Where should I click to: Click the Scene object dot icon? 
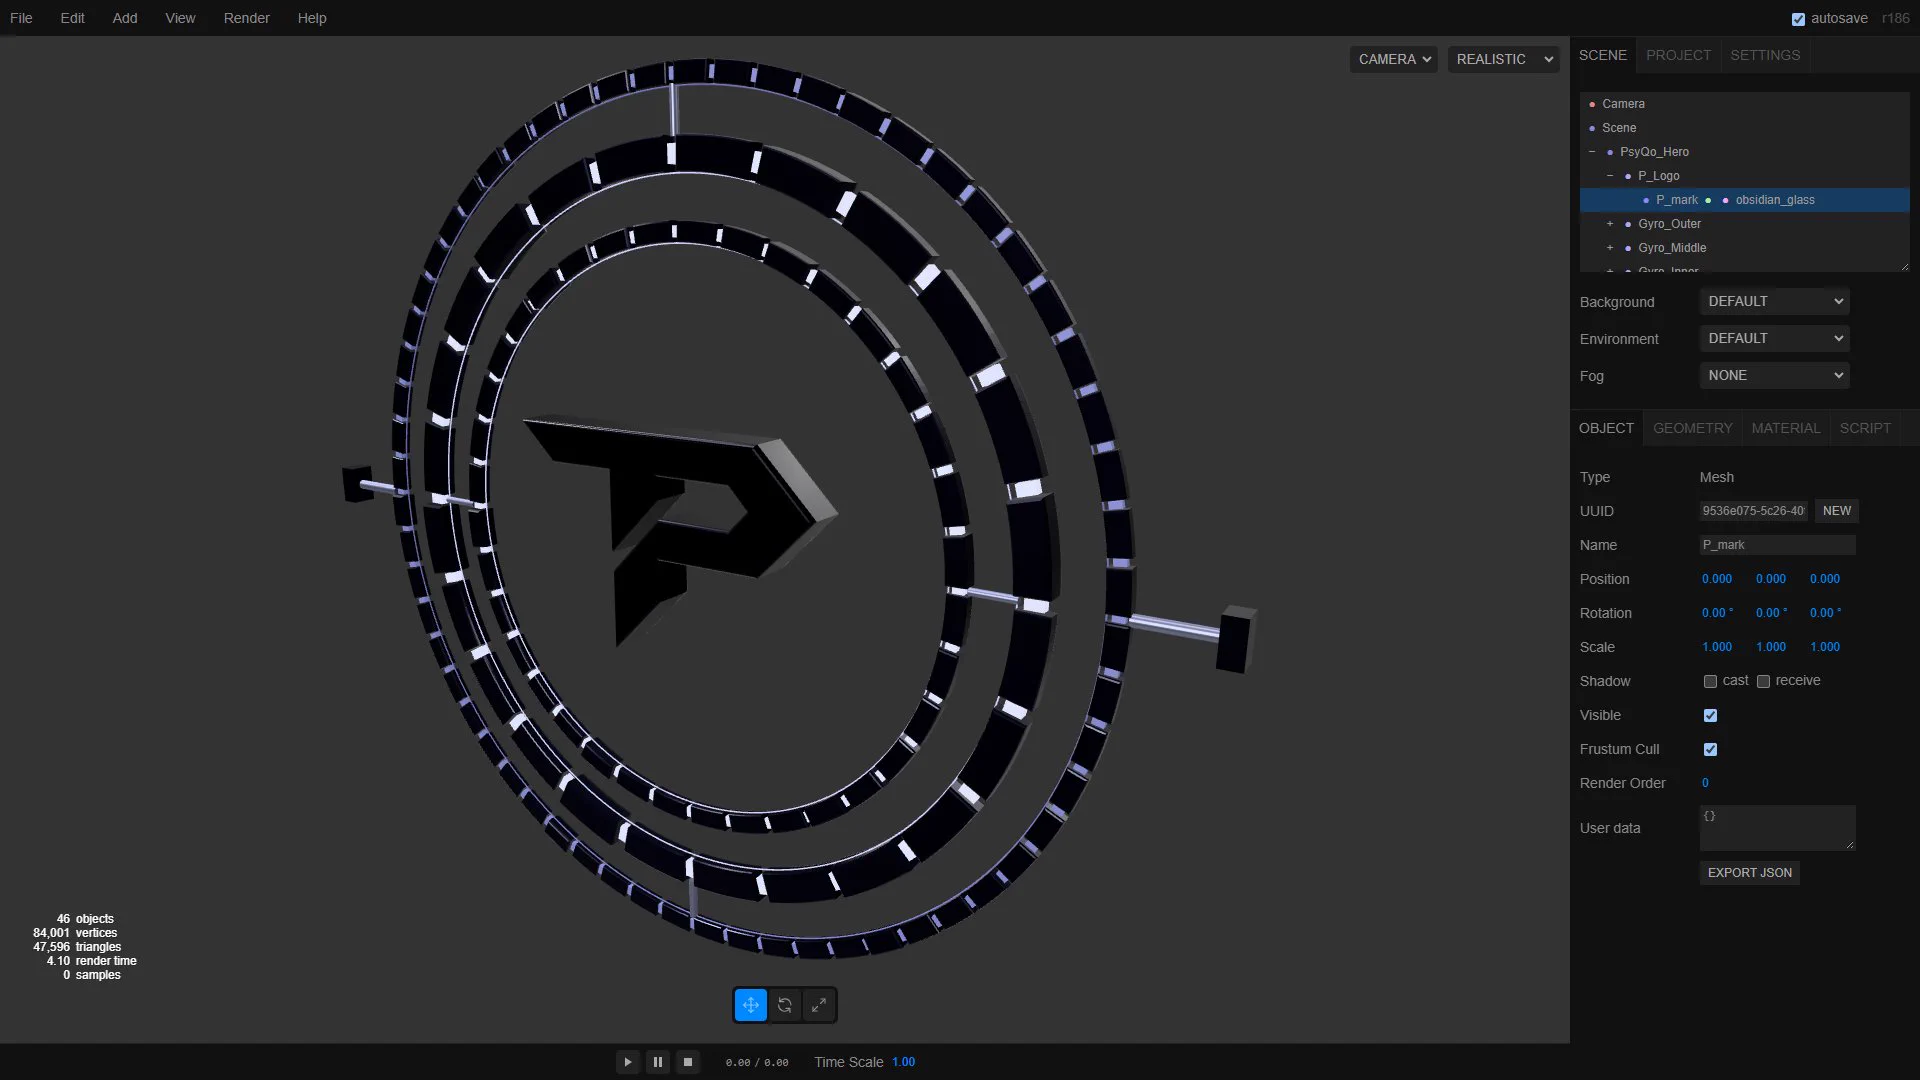pyautogui.click(x=1592, y=128)
